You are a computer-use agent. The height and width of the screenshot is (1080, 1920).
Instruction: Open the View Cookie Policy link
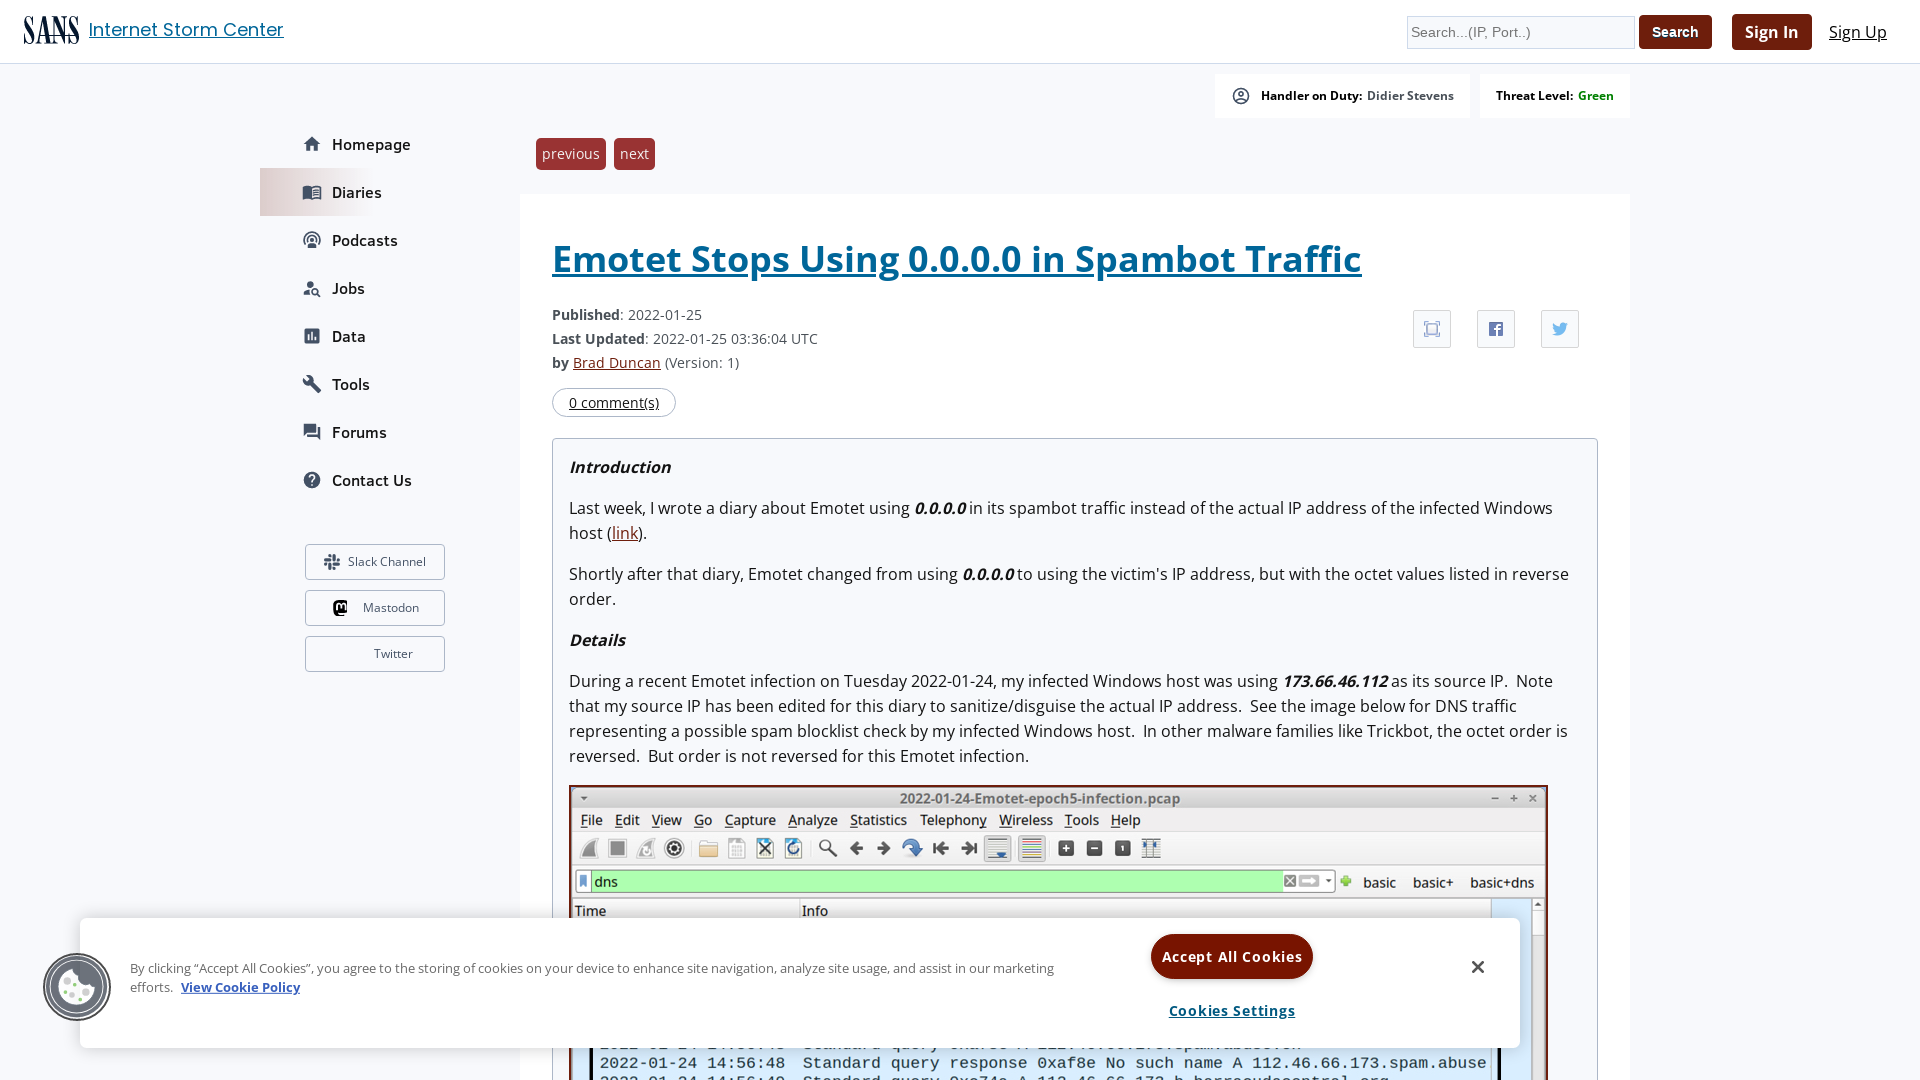pyautogui.click(x=240, y=987)
